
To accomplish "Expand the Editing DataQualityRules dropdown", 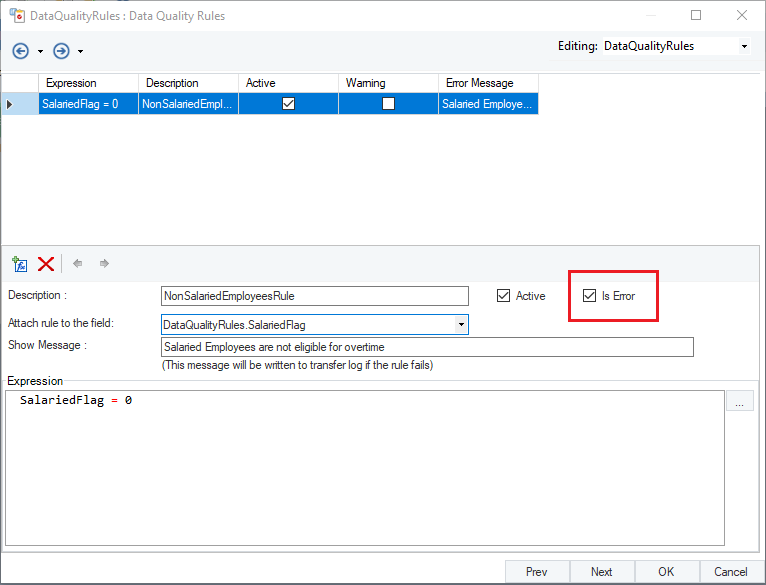I will 743,46.
